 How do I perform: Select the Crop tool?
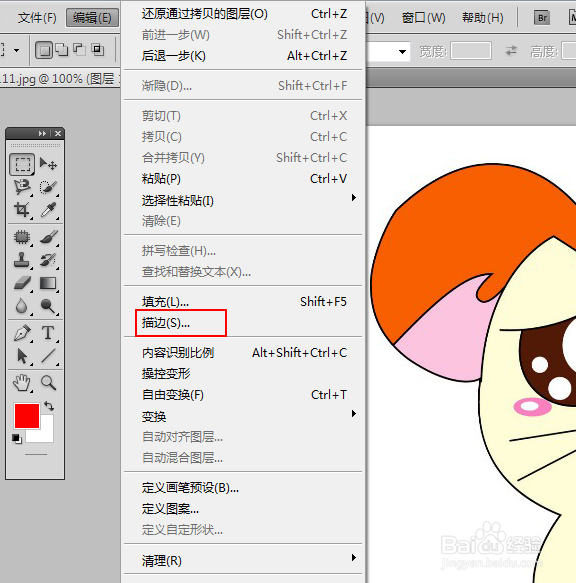22,210
